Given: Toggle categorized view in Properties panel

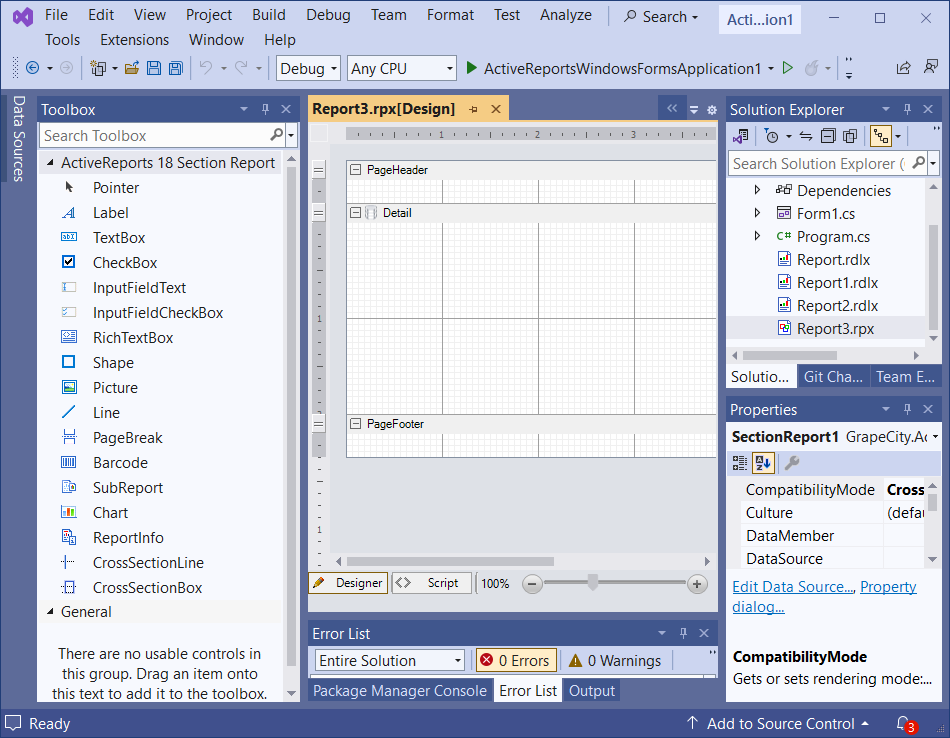Looking at the screenshot, I should tap(740, 464).
